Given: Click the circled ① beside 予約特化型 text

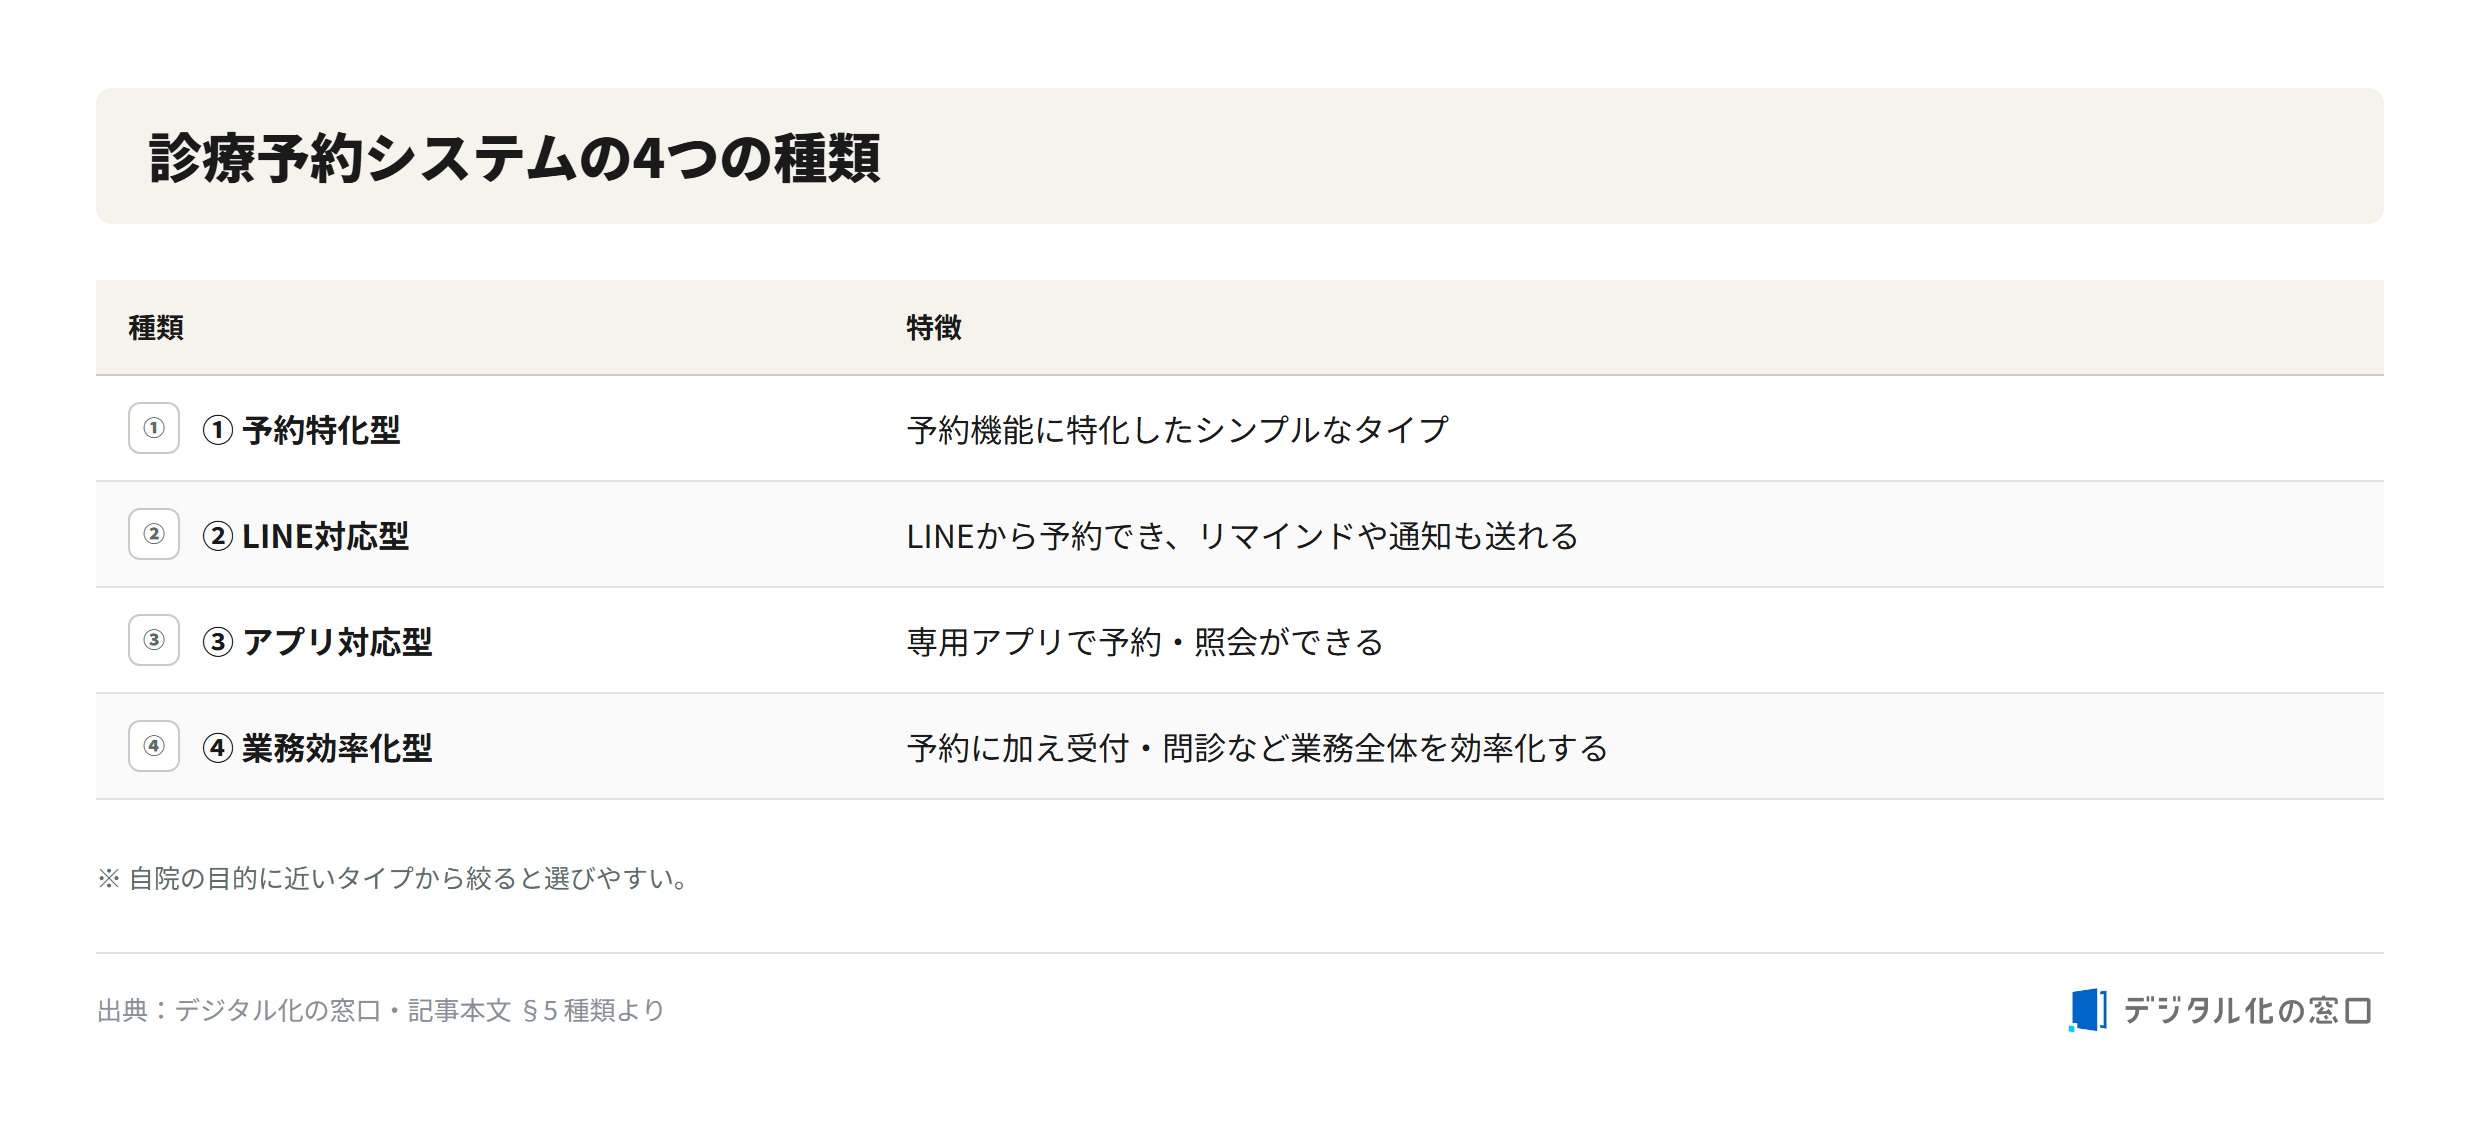Looking at the screenshot, I should pos(218,430).
